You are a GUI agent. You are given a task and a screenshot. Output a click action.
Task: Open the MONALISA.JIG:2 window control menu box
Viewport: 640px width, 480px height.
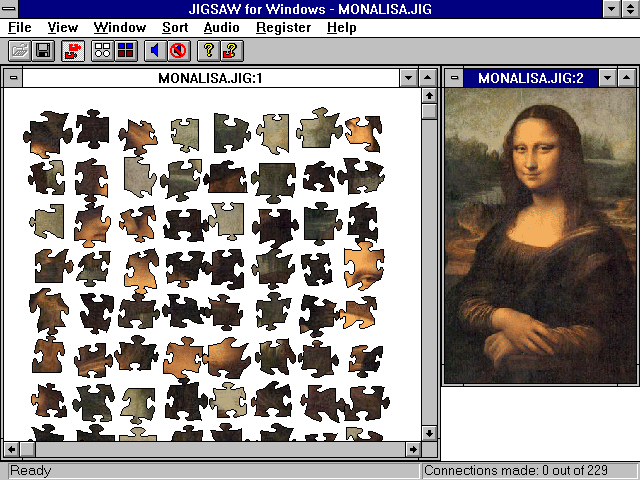coord(454,78)
